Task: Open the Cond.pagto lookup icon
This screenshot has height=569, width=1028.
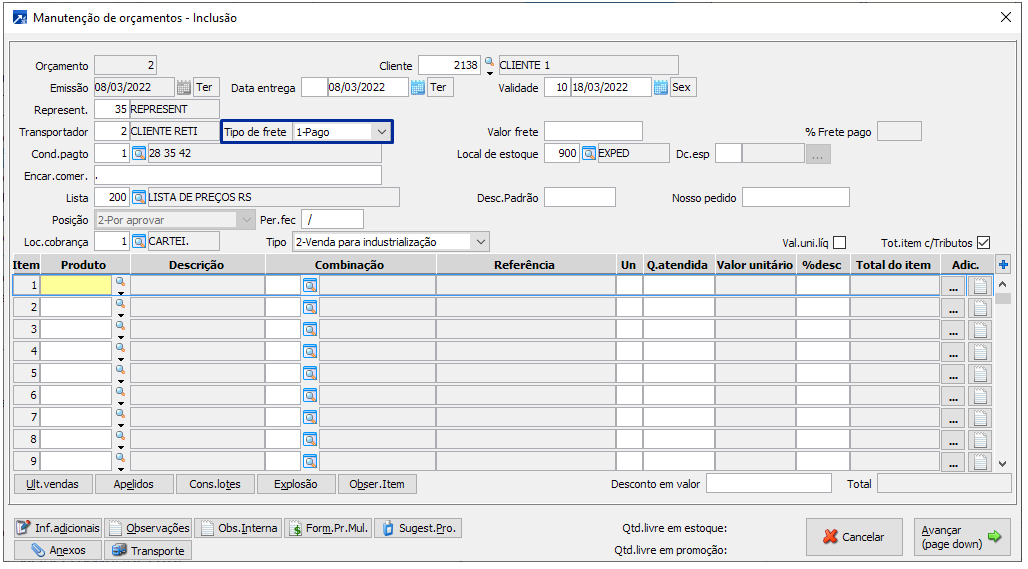Action: pyautogui.click(x=139, y=154)
